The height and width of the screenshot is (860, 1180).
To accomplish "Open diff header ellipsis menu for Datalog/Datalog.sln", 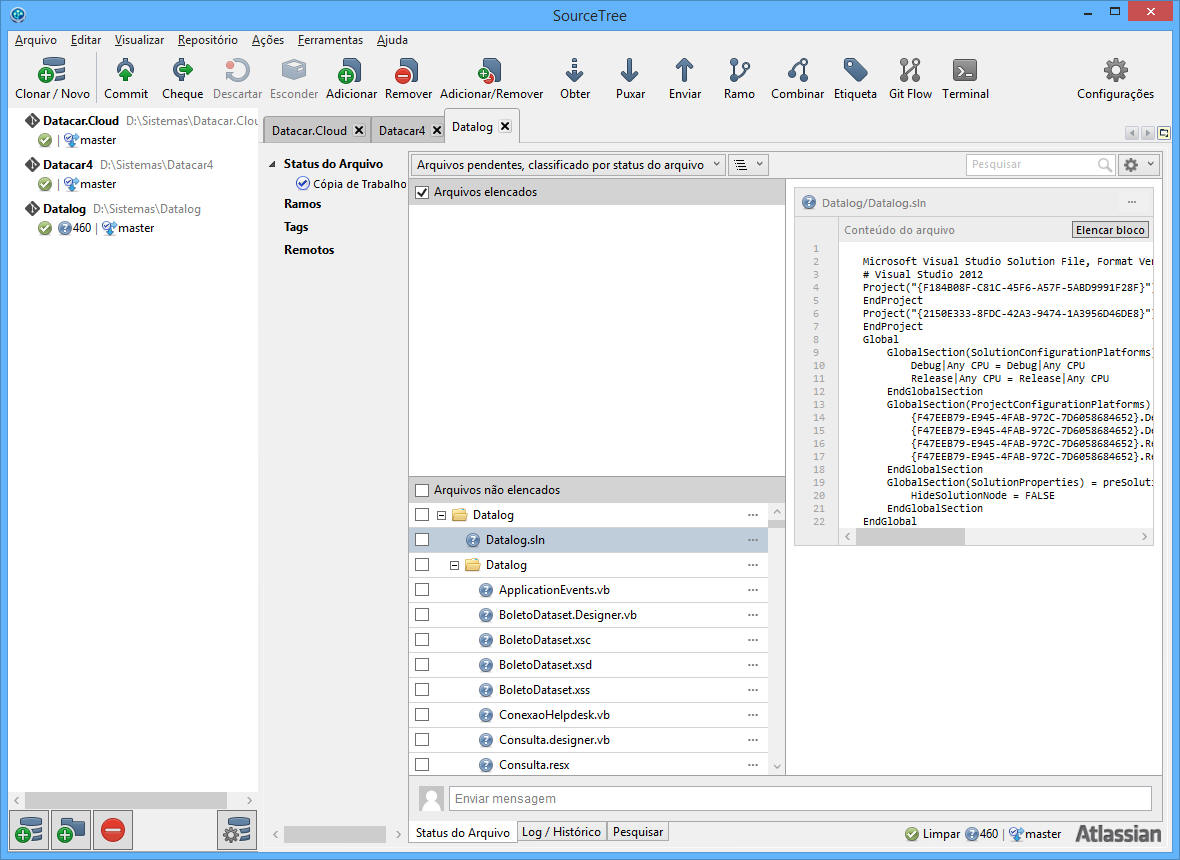I will [1132, 202].
